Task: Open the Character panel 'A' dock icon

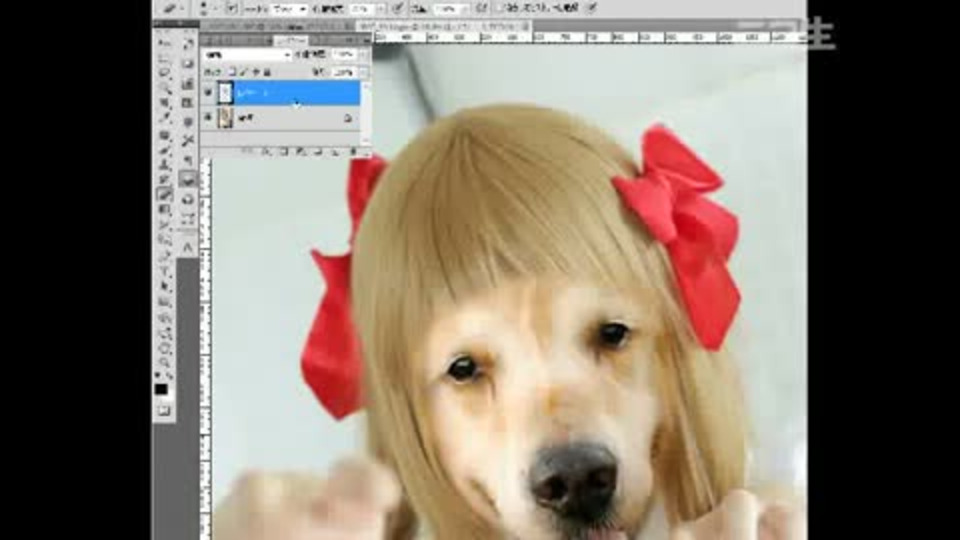Action: click(188, 247)
